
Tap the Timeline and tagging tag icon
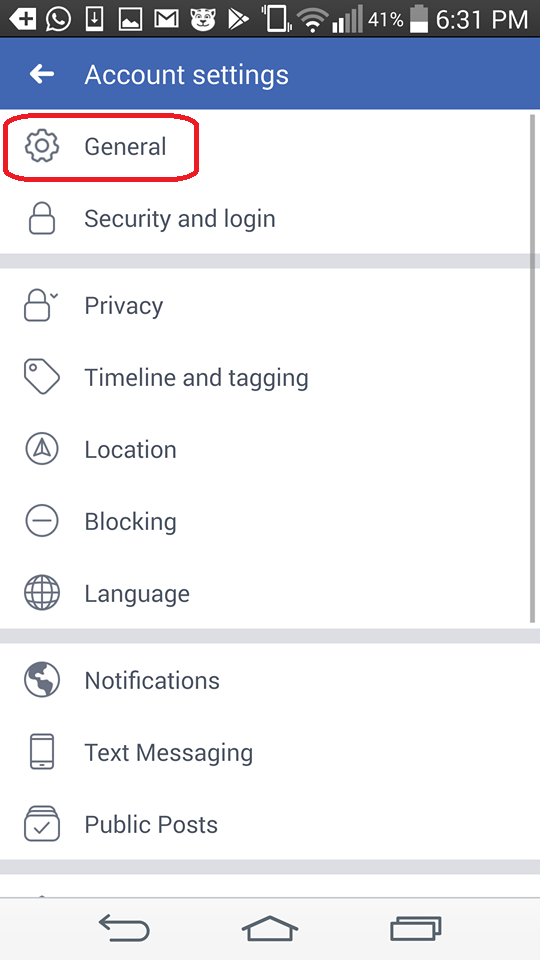(42, 377)
